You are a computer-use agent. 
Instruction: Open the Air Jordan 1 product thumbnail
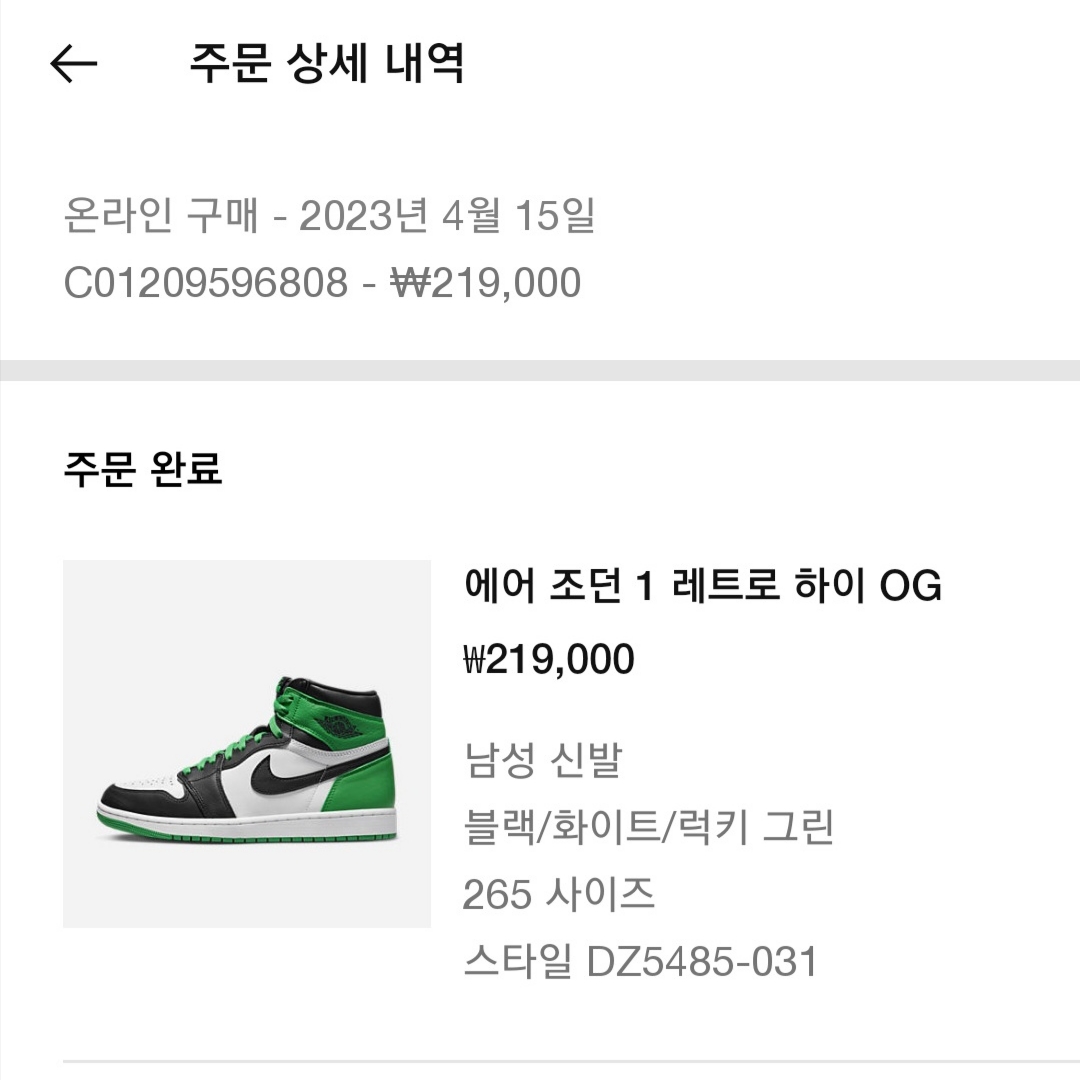pyautogui.click(x=246, y=743)
